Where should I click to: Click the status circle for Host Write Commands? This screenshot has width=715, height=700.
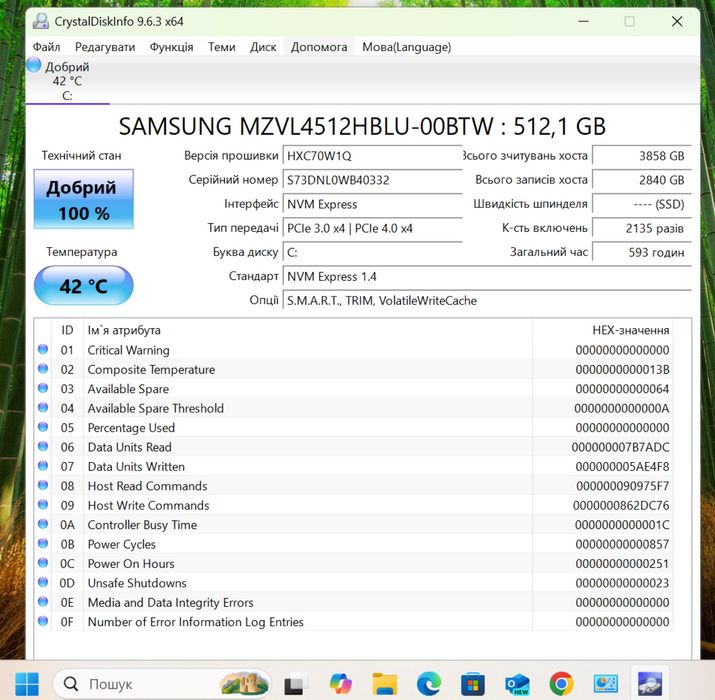(x=43, y=504)
